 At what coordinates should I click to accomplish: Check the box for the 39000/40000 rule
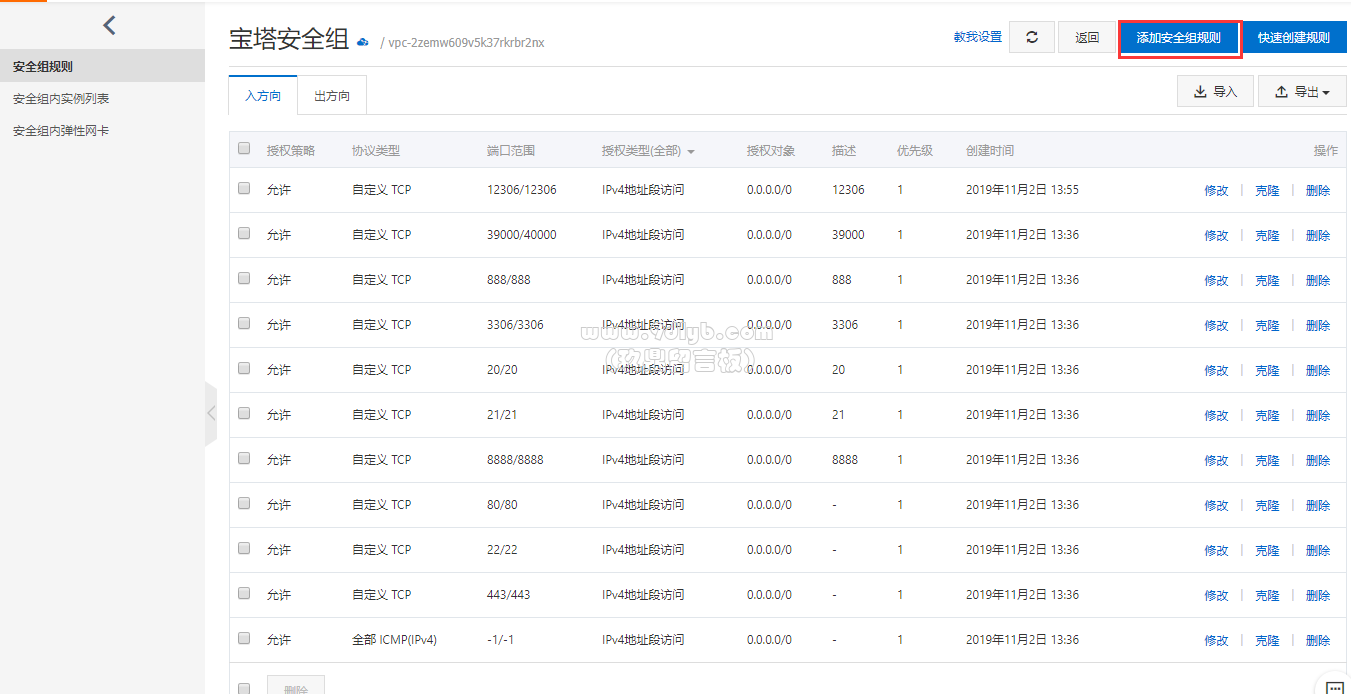[244, 233]
